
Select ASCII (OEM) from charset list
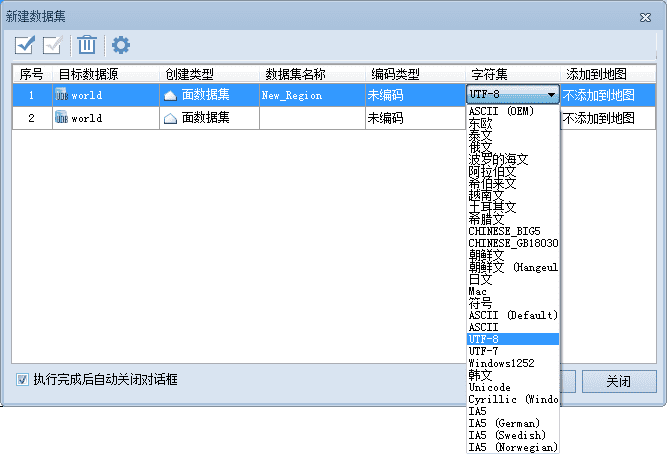[513, 111]
